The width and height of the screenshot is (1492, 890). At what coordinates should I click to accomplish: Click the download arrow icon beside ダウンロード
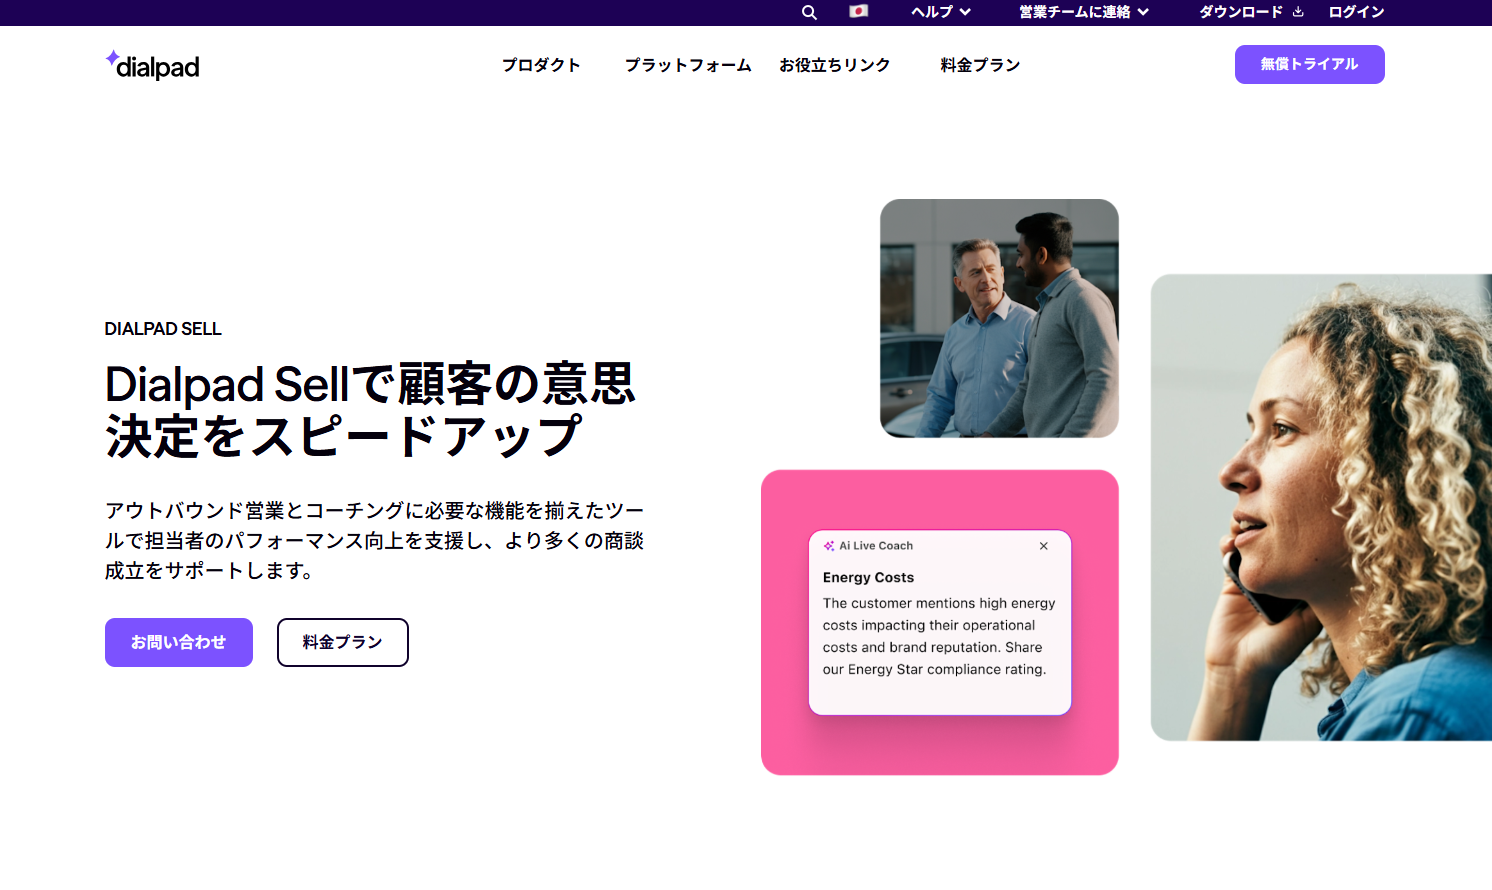point(1298,12)
